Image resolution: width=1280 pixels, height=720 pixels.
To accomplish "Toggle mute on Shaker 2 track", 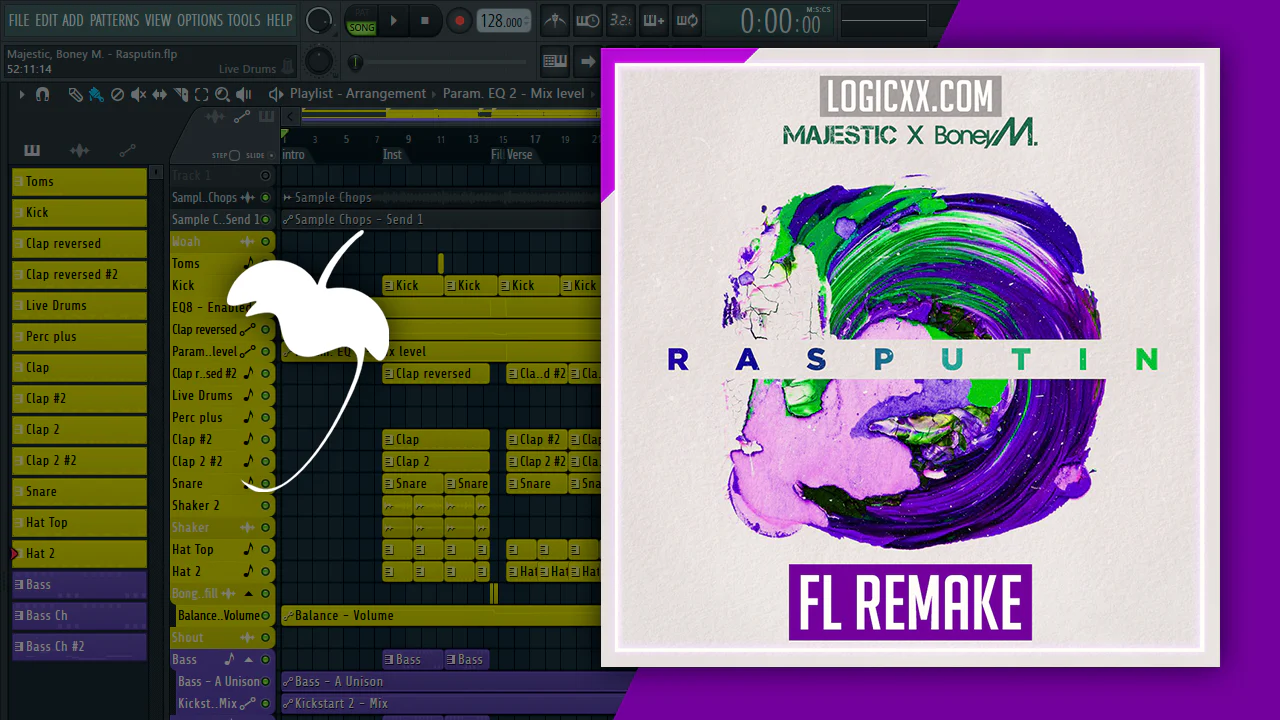I will 265,506.
